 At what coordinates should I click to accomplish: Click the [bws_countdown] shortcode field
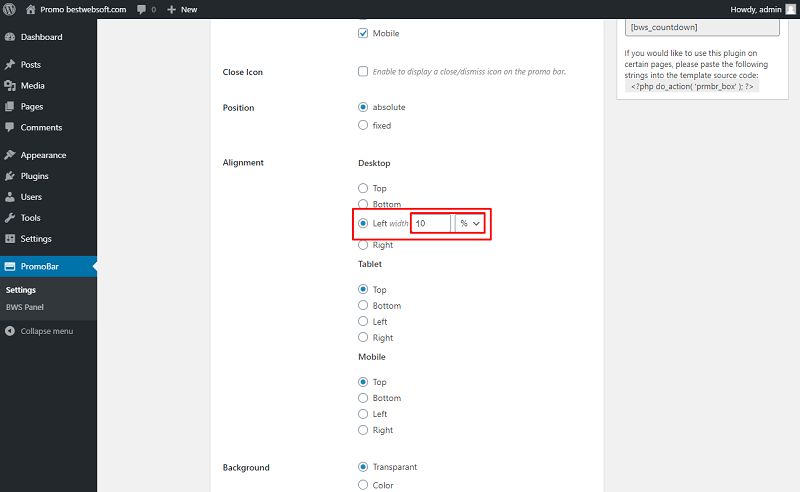click(702, 28)
